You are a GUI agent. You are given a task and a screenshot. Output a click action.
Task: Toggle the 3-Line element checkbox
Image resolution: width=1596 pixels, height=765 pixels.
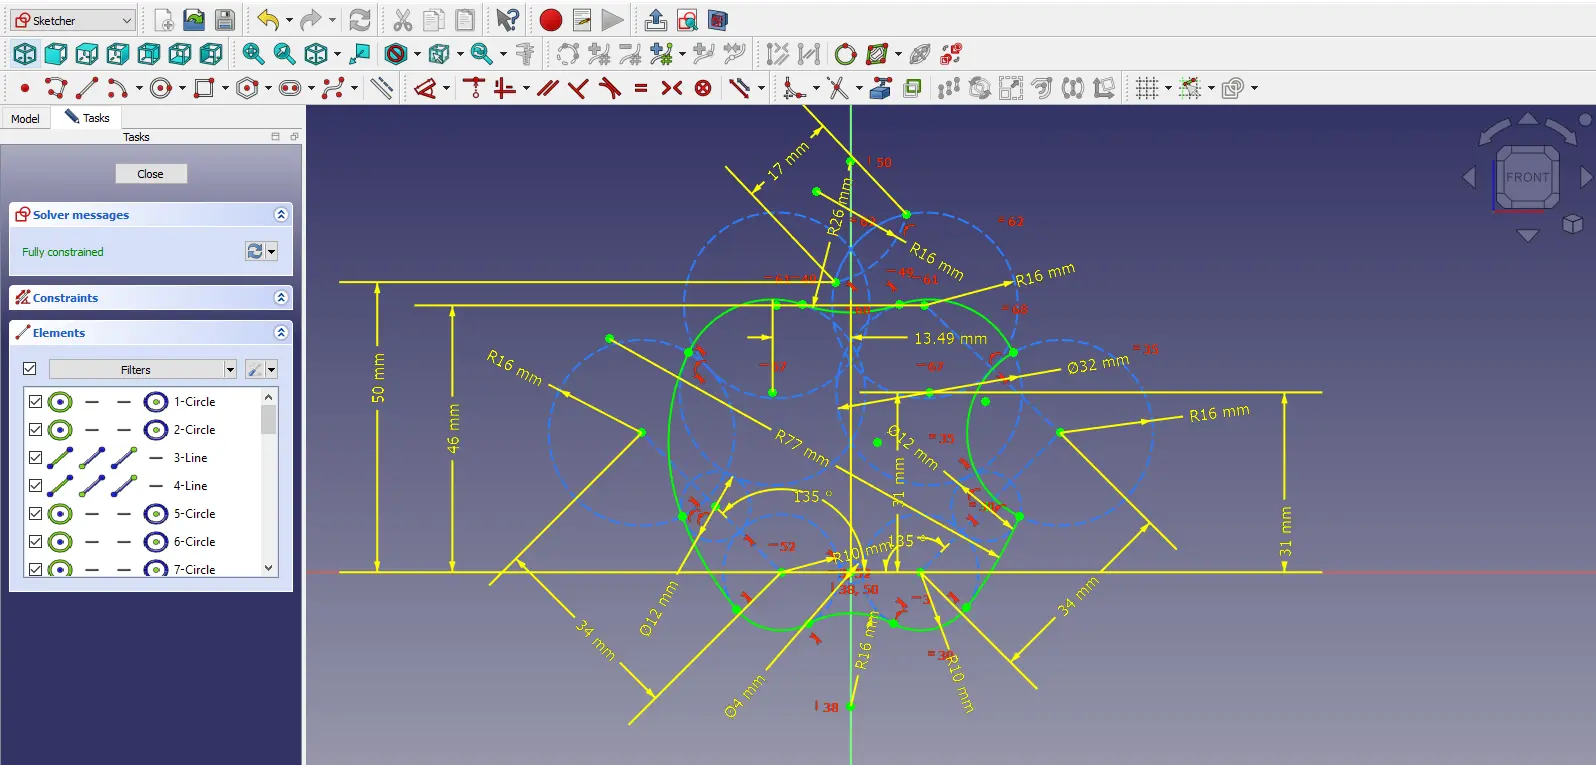36,458
